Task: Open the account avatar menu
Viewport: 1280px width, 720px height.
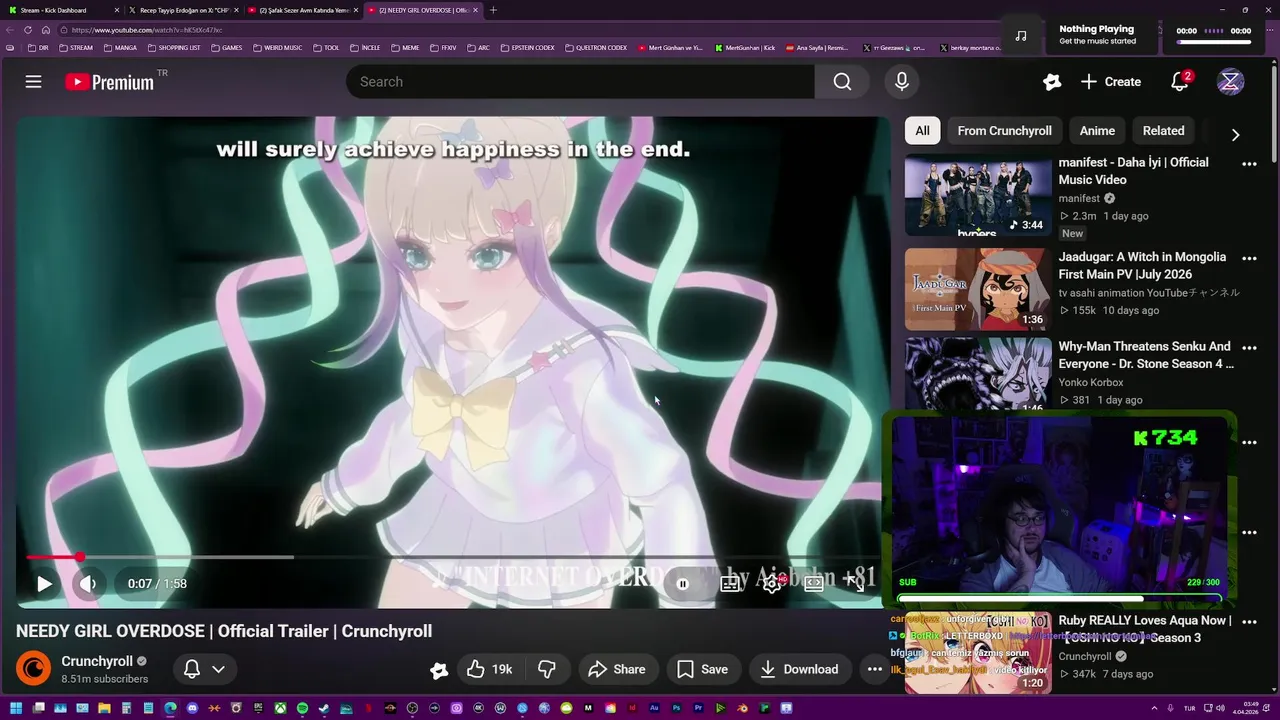Action: [1230, 82]
